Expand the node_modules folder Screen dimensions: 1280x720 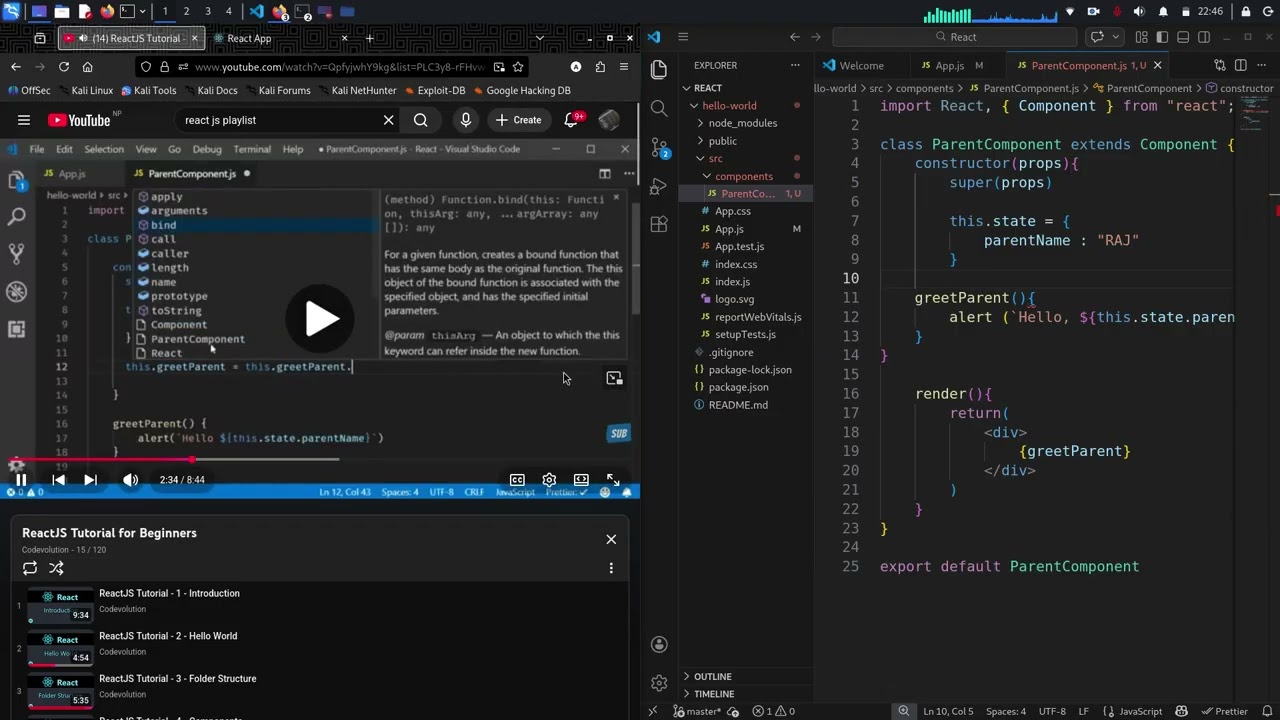tap(743, 123)
